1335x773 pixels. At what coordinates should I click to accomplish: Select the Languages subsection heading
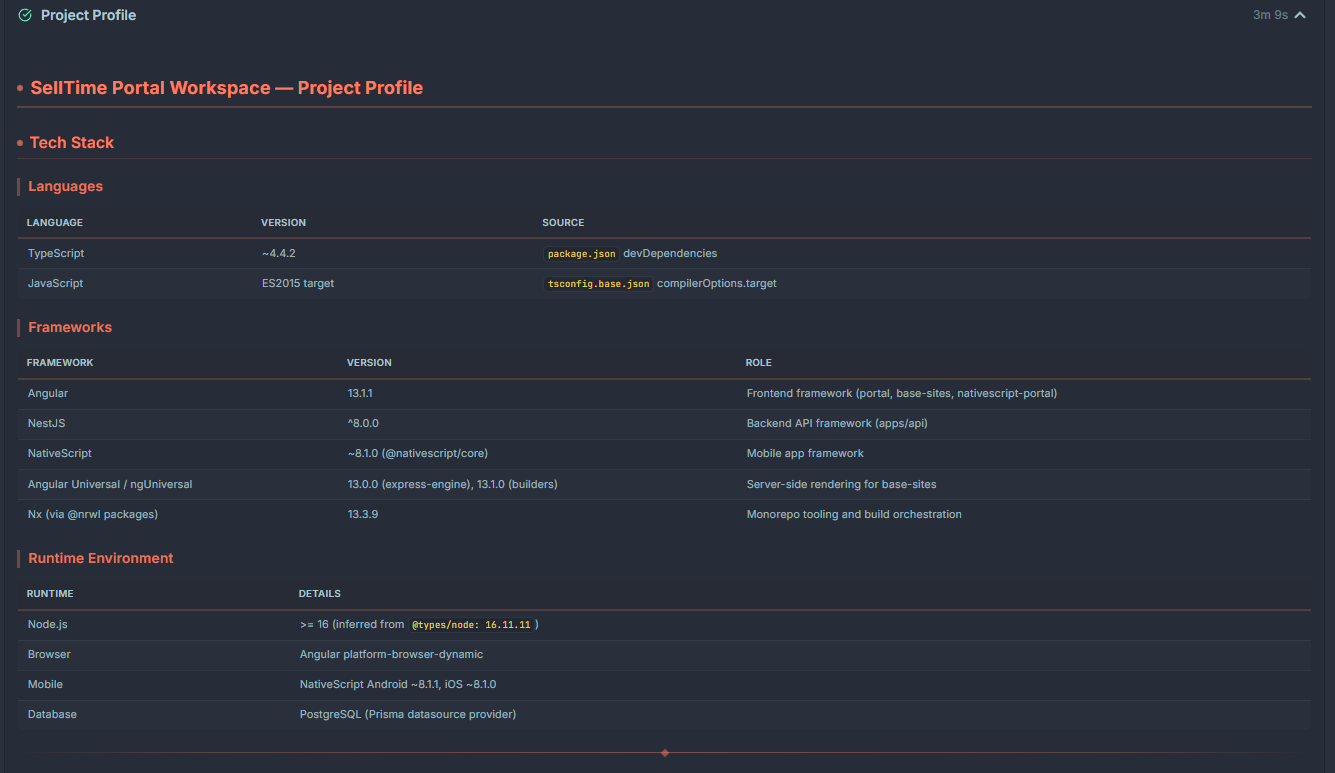tap(65, 186)
